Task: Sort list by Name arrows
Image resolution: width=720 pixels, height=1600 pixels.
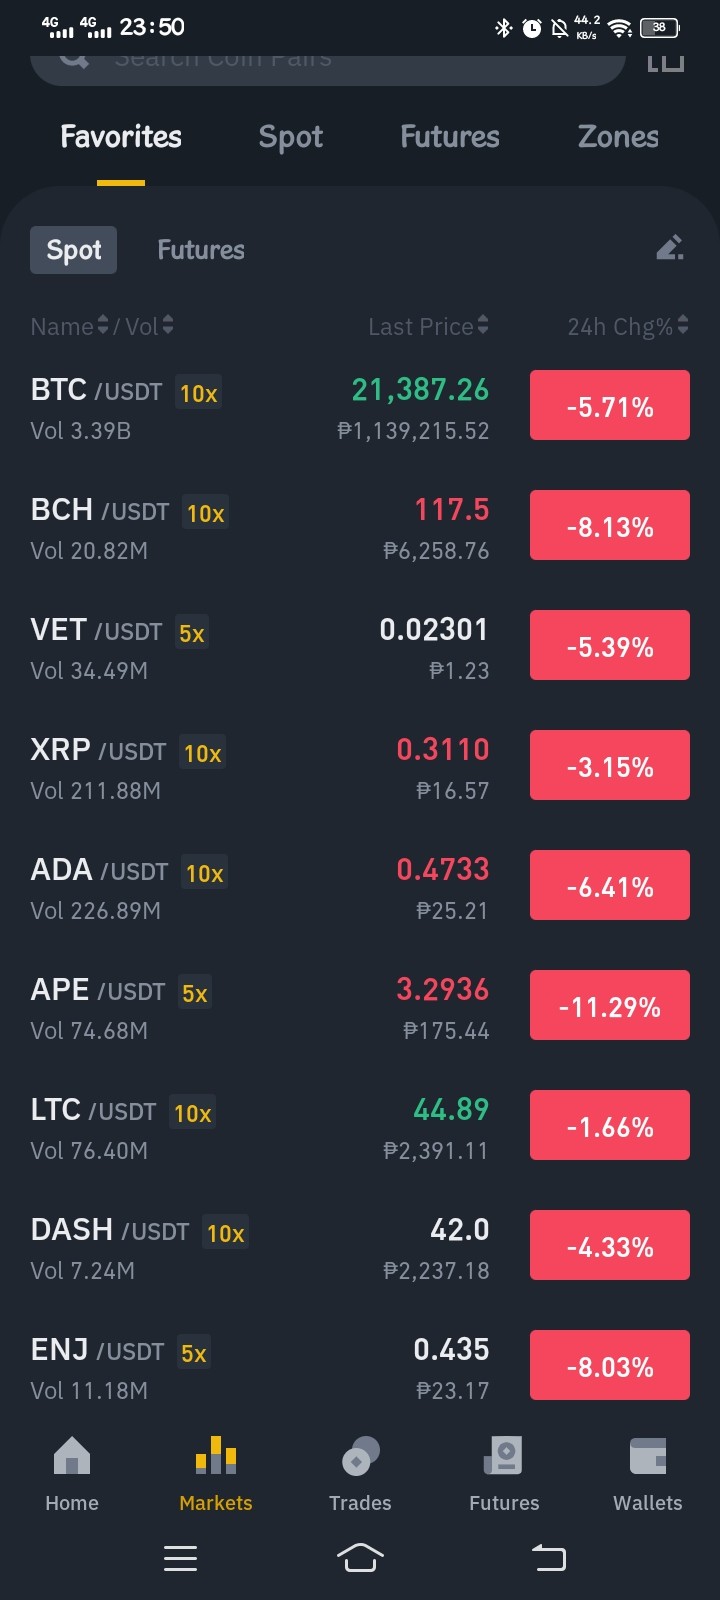Action: point(102,325)
